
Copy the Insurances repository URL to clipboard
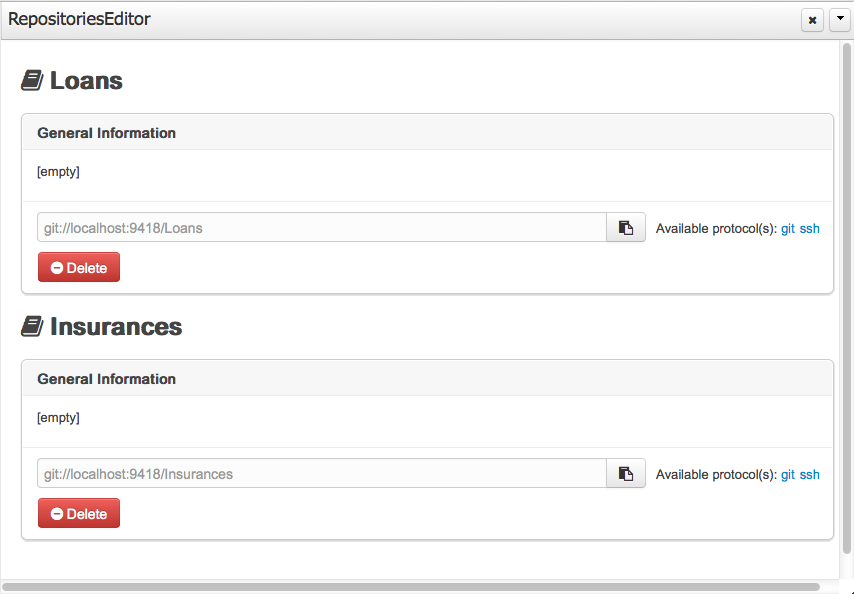coord(626,474)
